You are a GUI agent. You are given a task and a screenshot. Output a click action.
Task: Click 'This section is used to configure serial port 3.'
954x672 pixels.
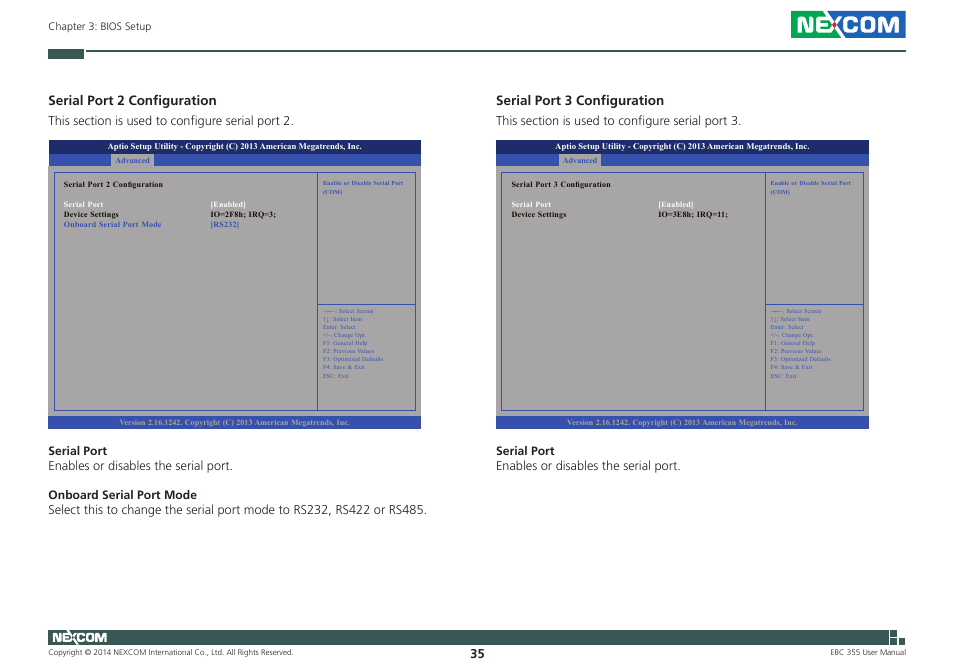click(x=619, y=120)
